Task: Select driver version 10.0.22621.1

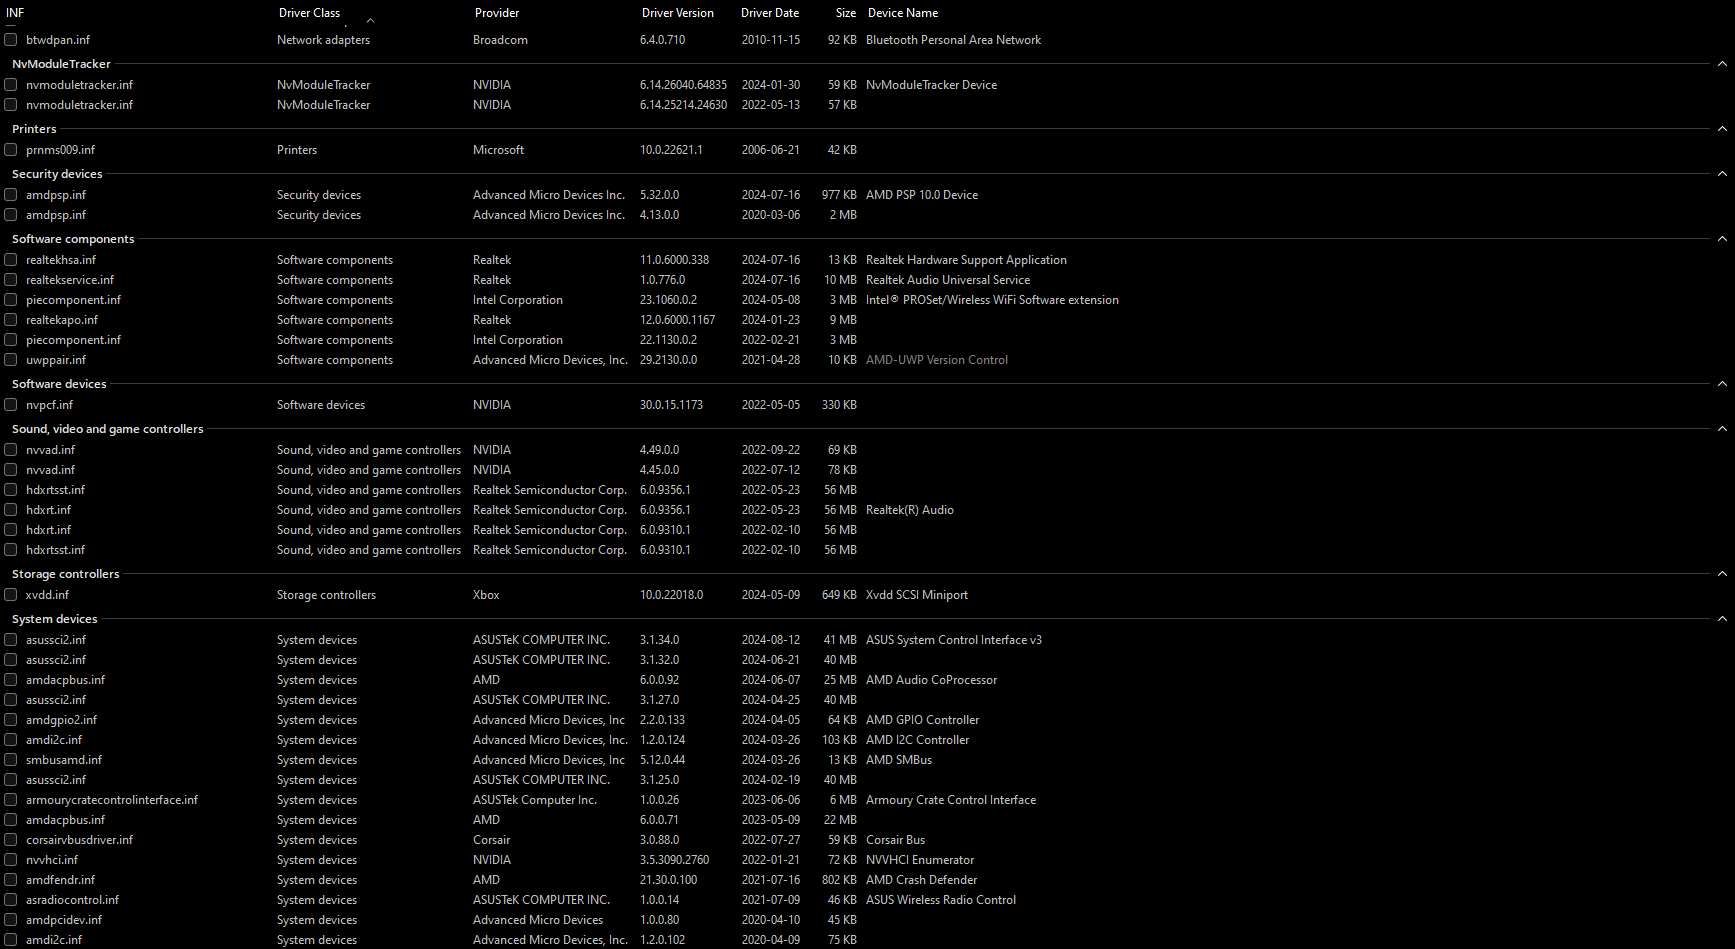Action: 671,150
